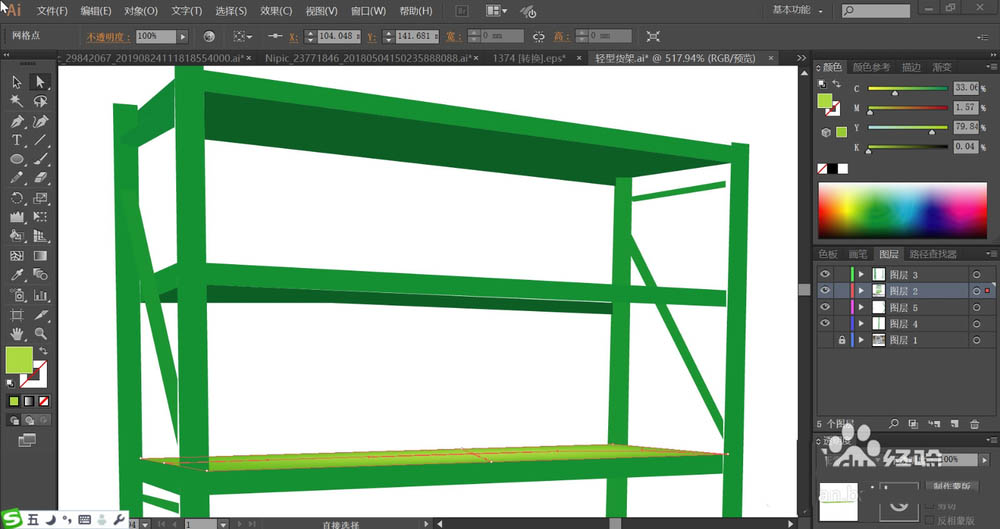Hide 图层 3 with its eye icon
Screen dimensions: 1000x529
pyautogui.click(x=825, y=274)
